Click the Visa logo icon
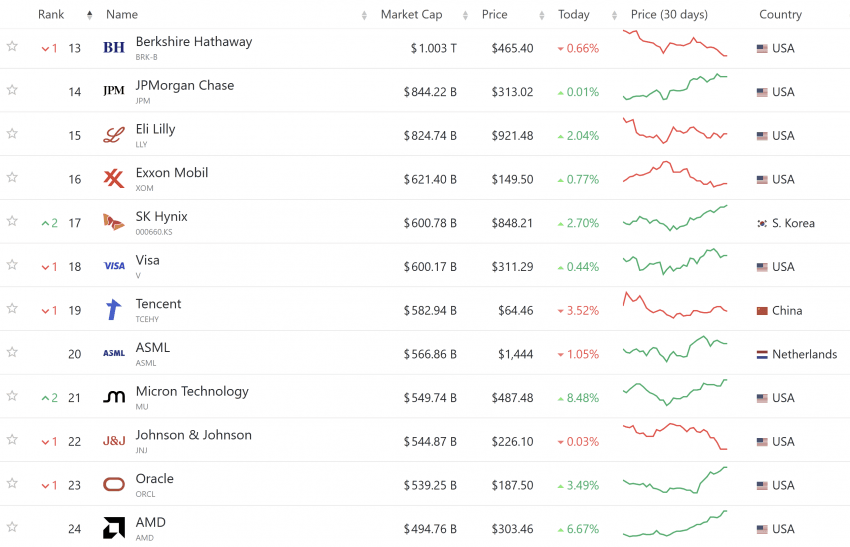Image resolution: width=850 pixels, height=547 pixels. click(x=114, y=266)
